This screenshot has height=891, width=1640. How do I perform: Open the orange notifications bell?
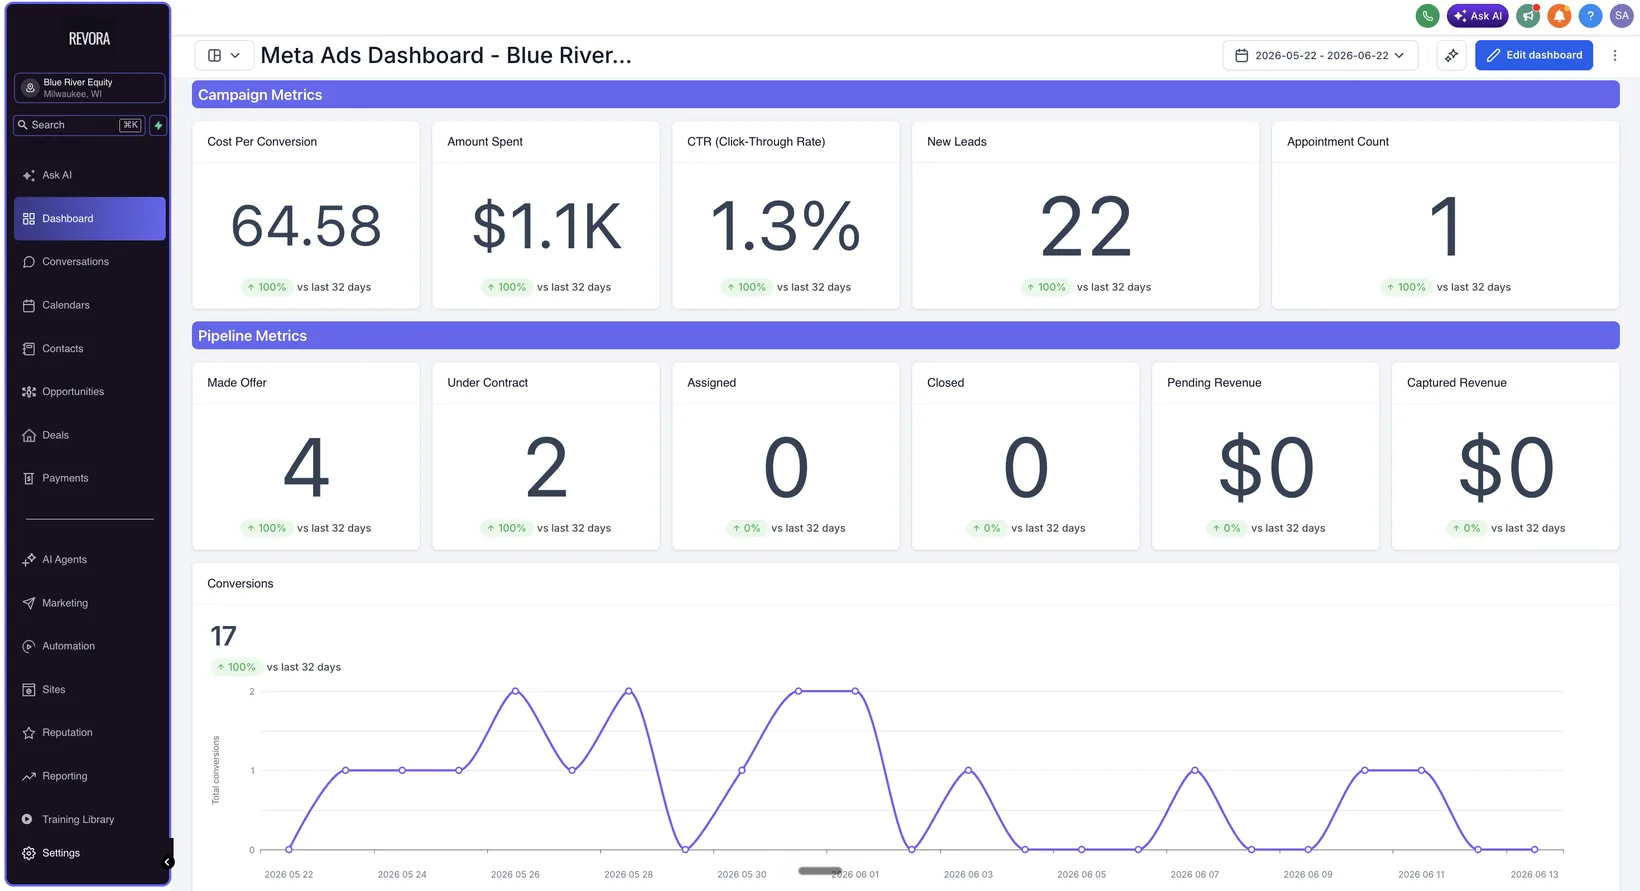[1559, 16]
